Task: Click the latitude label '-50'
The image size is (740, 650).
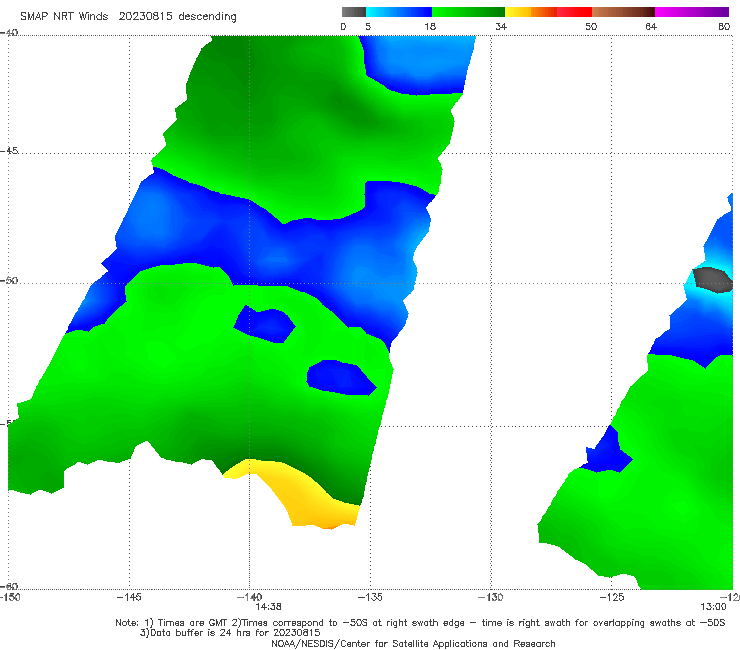Action: point(9,280)
